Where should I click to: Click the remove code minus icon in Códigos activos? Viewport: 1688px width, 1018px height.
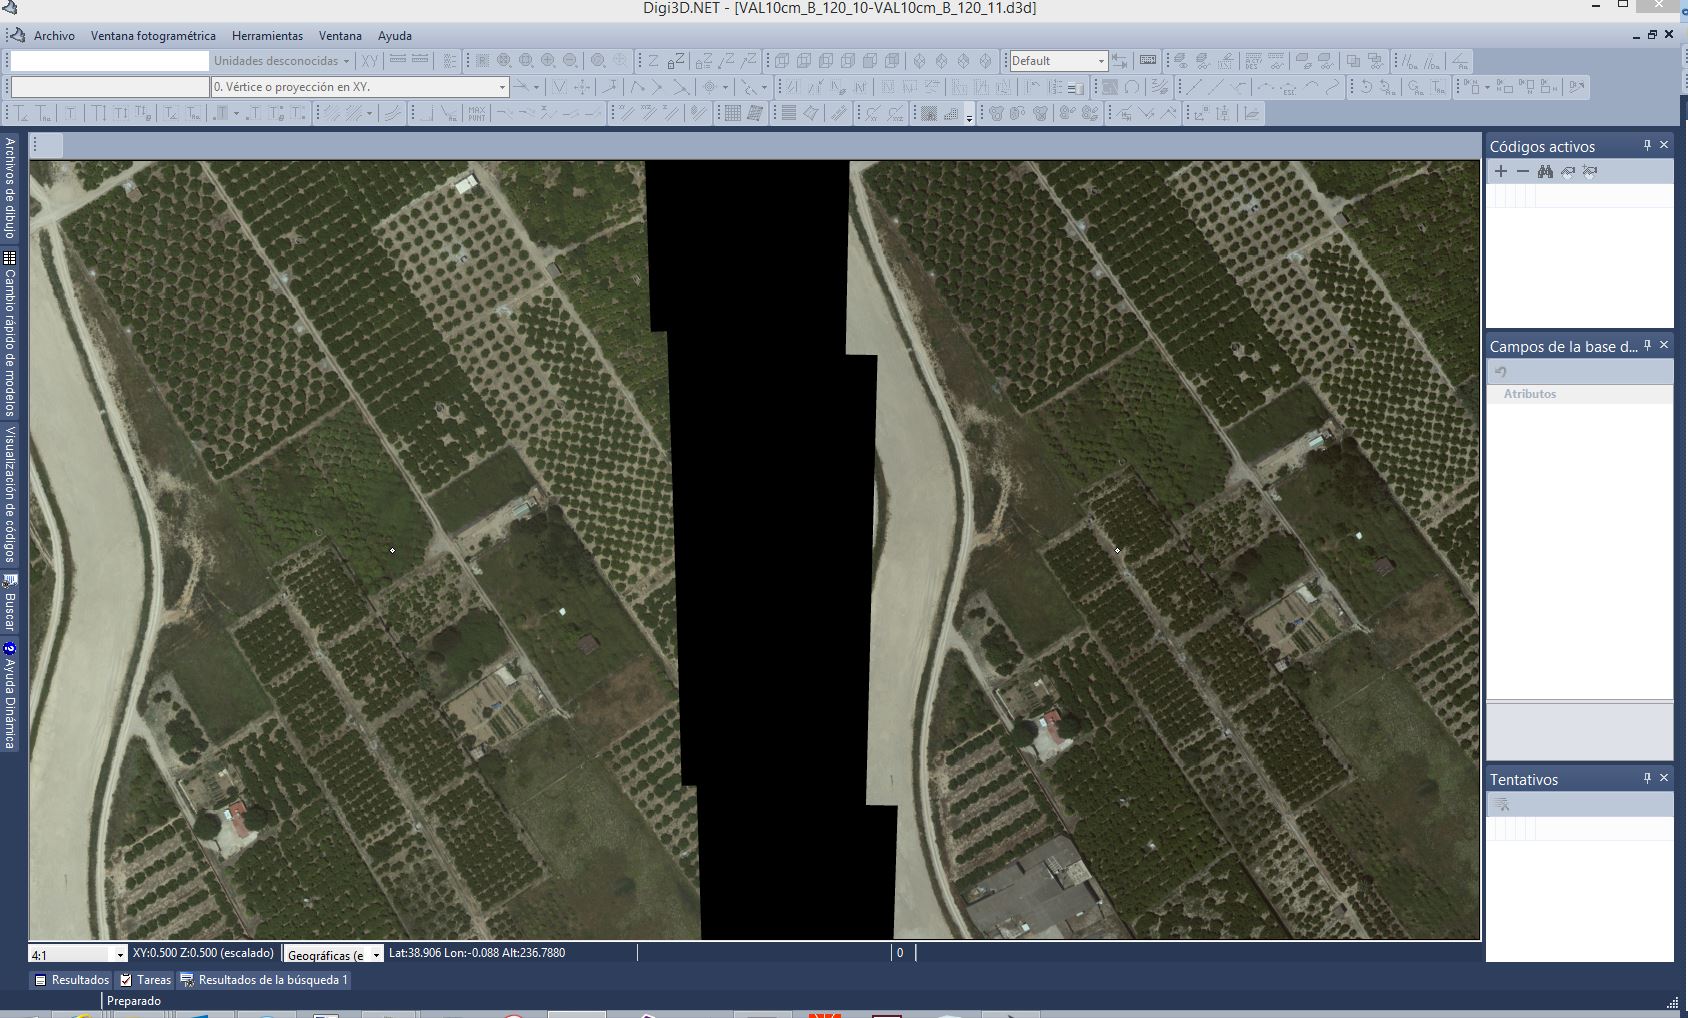(x=1523, y=171)
